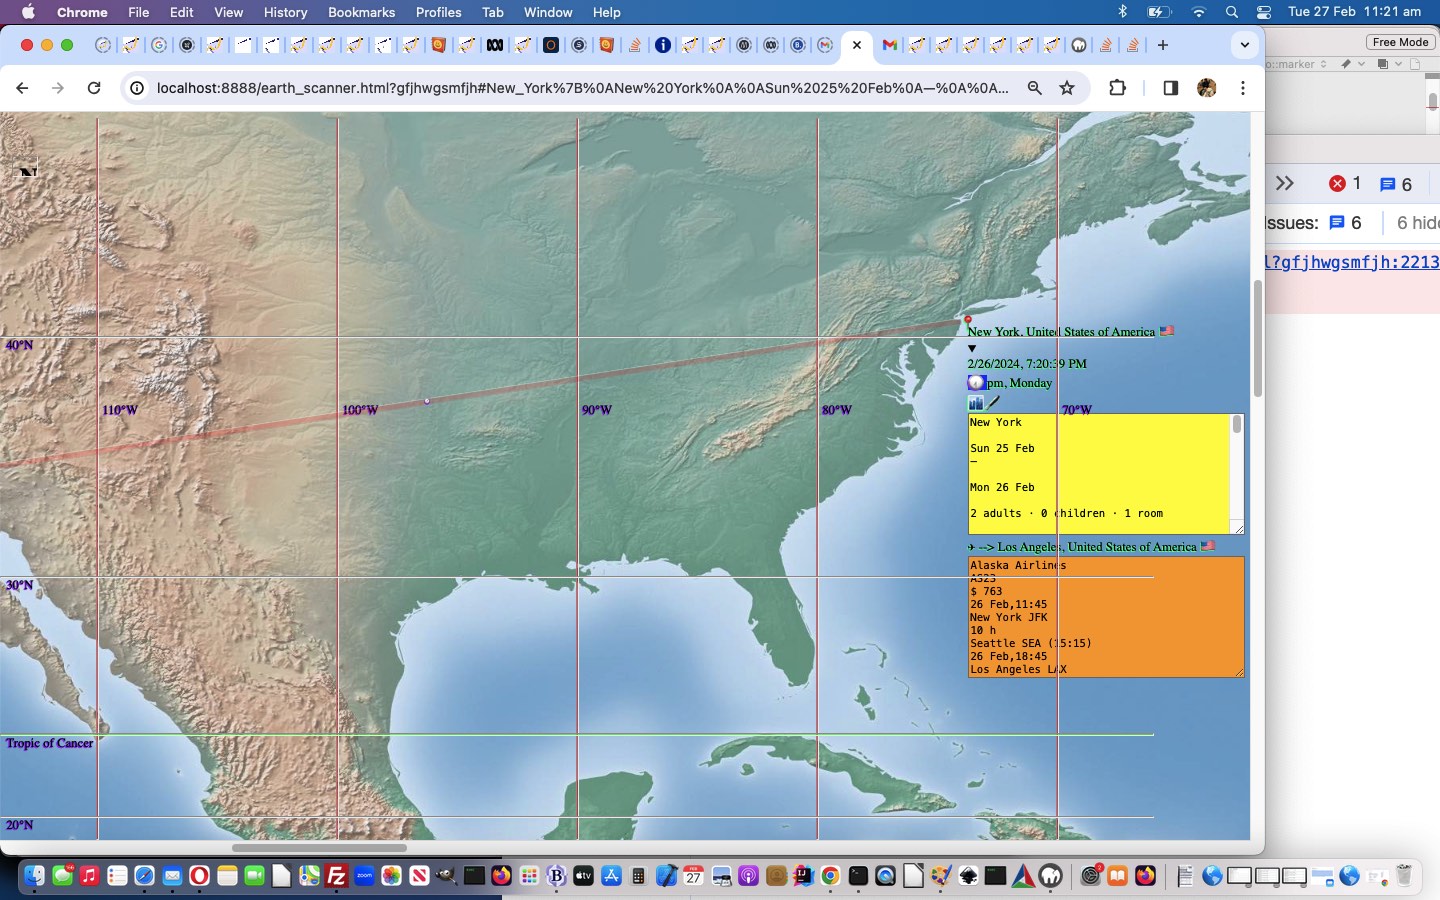Open Los Angeles, United States of America link
1440x900 pixels.
1097,547
